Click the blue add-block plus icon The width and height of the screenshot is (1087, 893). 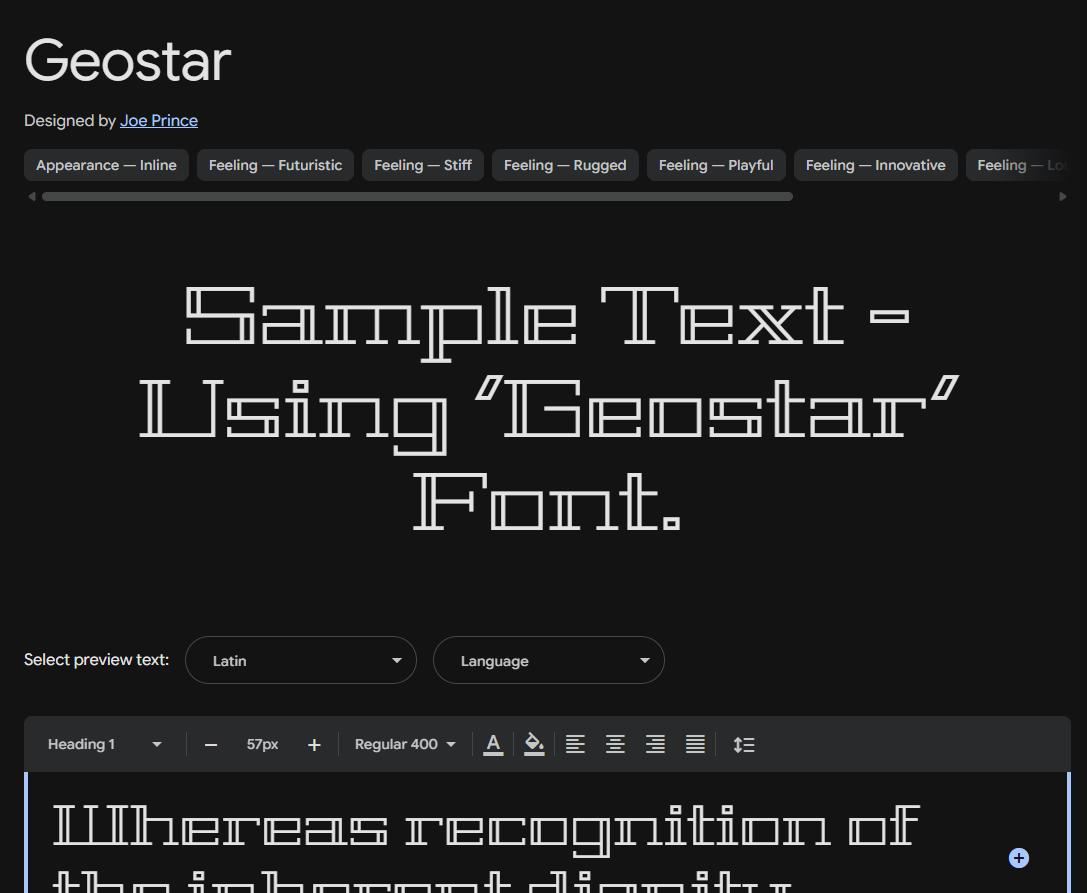point(1018,858)
